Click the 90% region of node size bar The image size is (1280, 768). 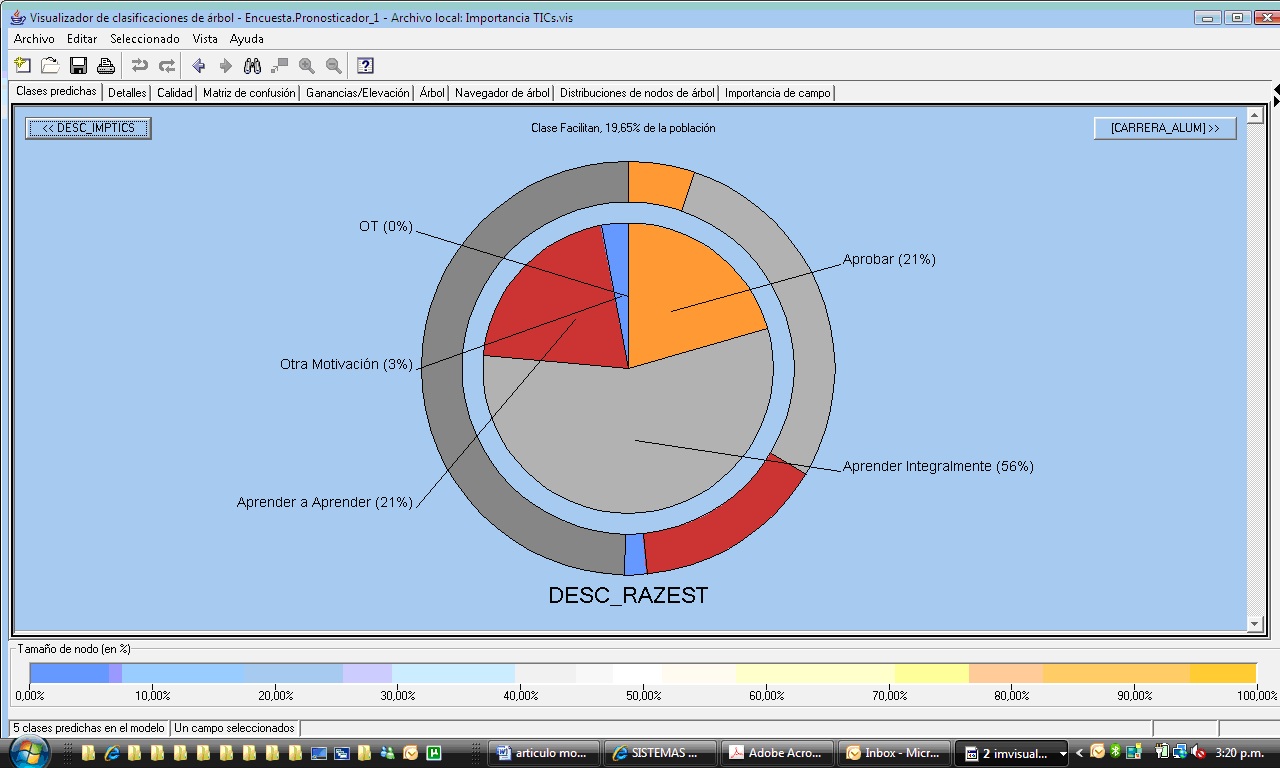(x=1134, y=673)
